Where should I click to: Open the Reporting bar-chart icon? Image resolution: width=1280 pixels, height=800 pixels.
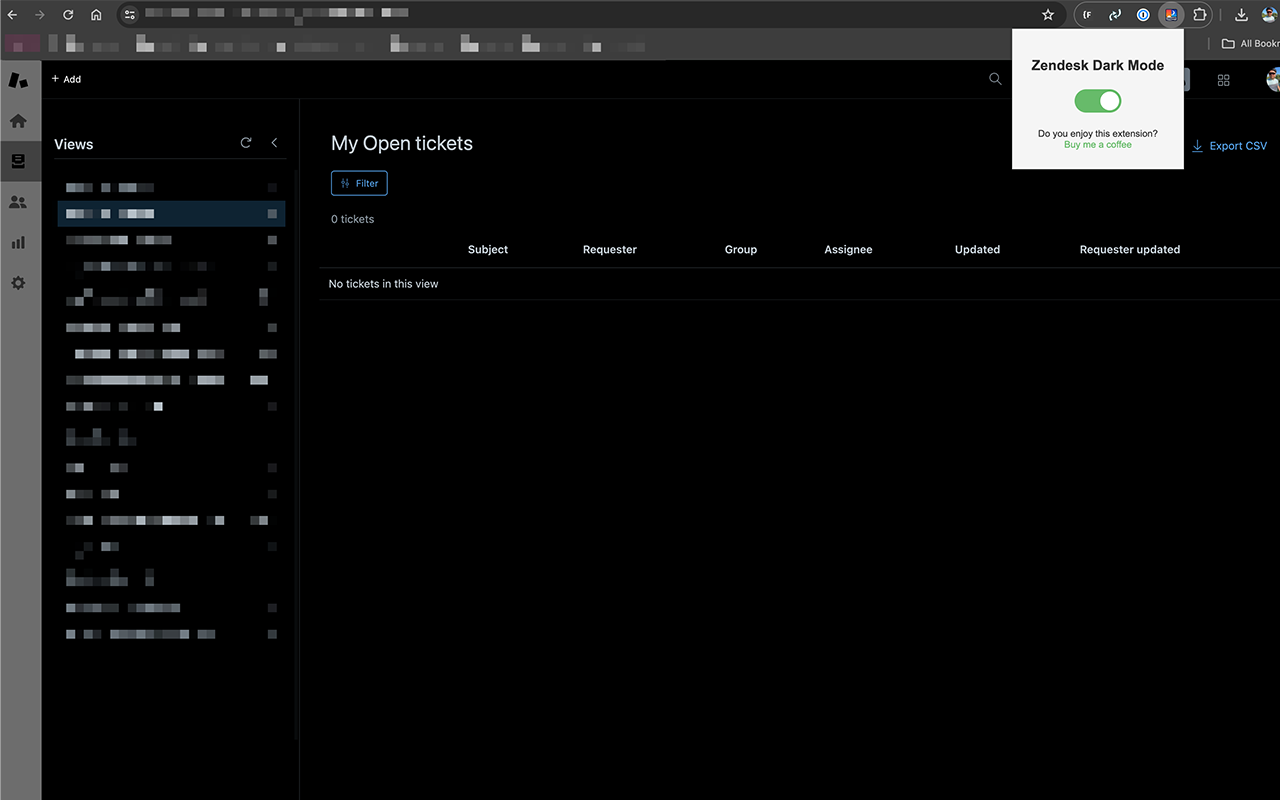tap(18, 242)
